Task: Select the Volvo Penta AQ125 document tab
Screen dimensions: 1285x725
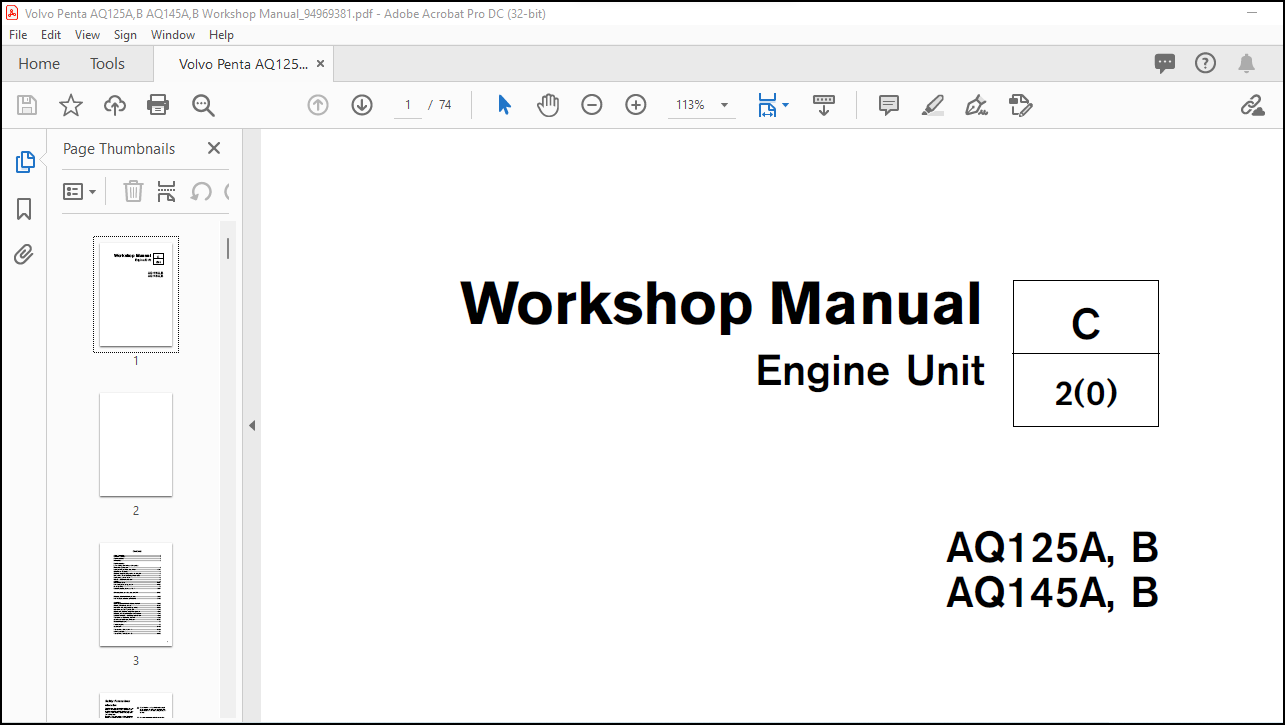Action: tap(243, 63)
